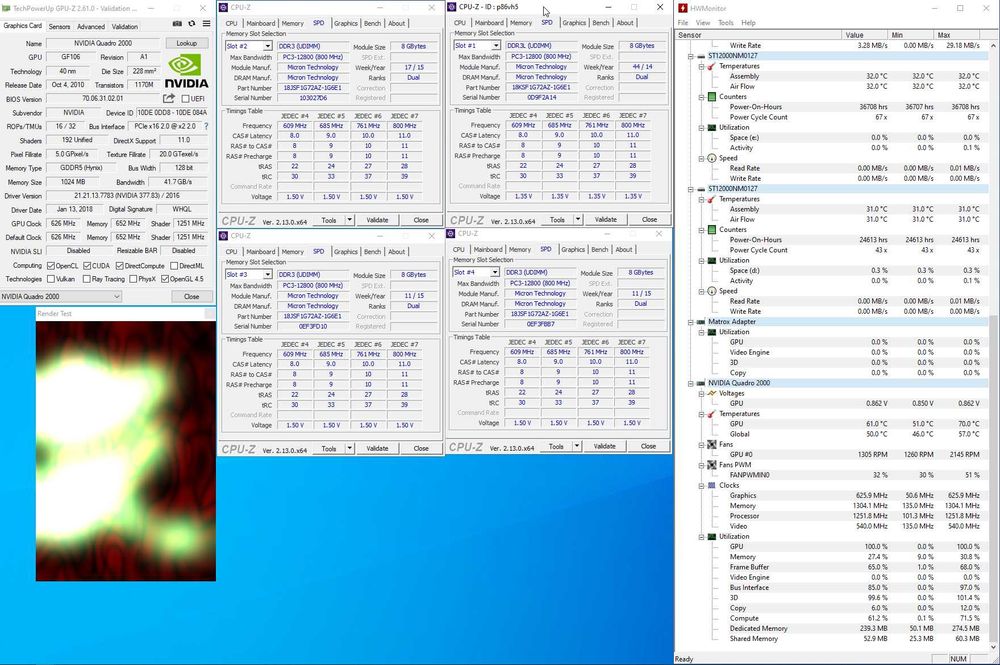Open the Slot #1 memory slot dropdown
1000x665 pixels.
coord(495,46)
